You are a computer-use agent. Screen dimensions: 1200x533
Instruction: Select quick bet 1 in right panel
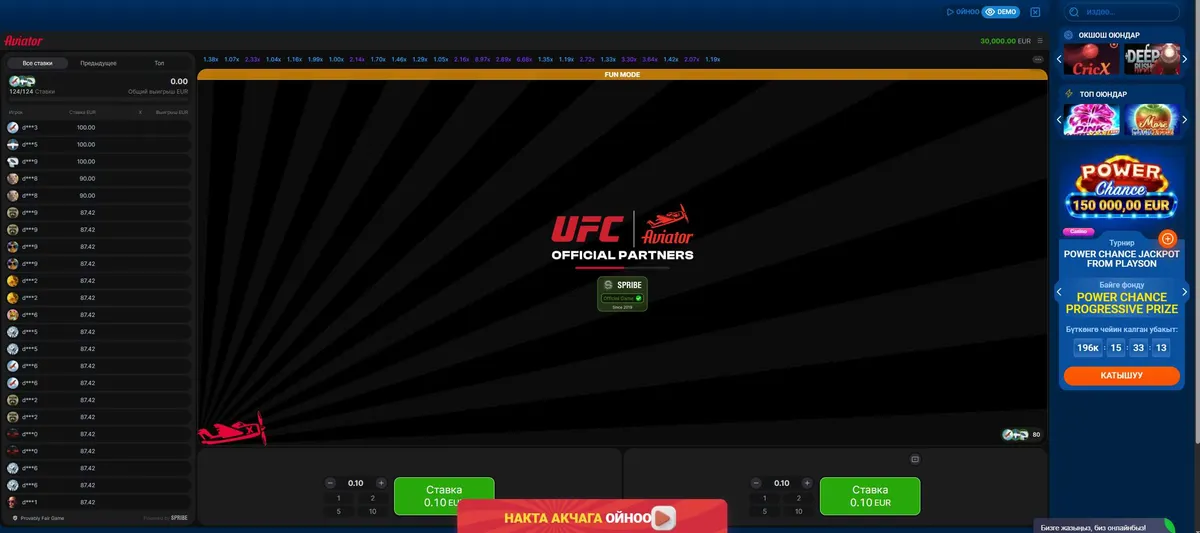click(x=765, y=498)
